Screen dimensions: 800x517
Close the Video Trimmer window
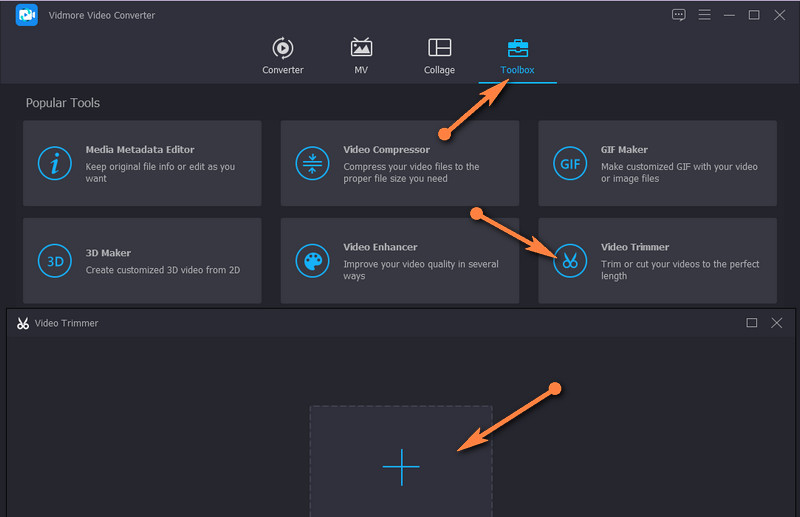(777, 323)
